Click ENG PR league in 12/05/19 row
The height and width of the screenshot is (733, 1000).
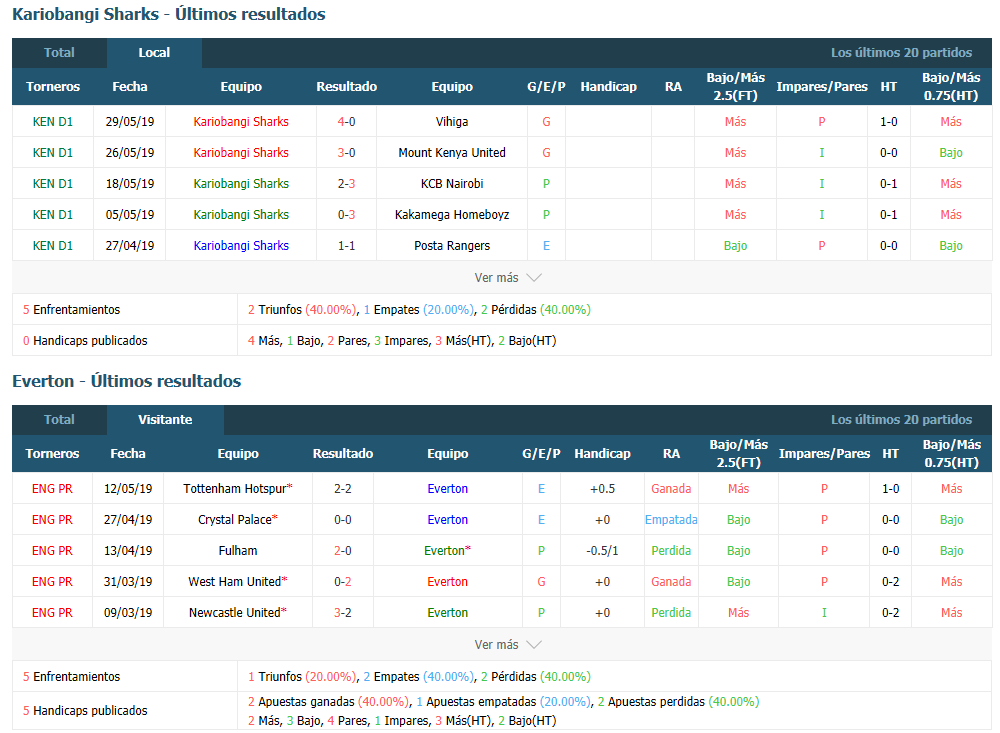coord(52,489)
